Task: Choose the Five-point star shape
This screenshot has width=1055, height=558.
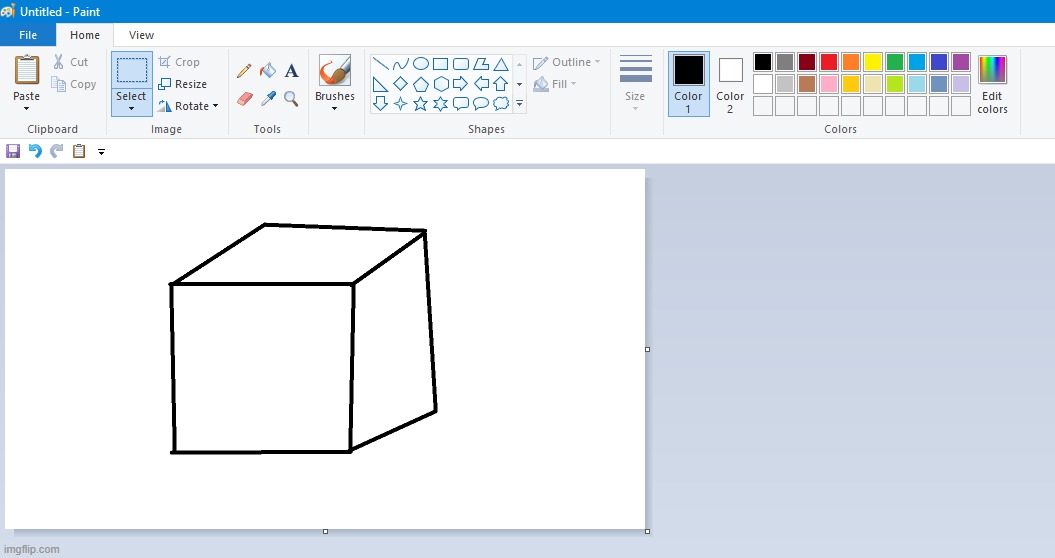Action: point(421,104)
